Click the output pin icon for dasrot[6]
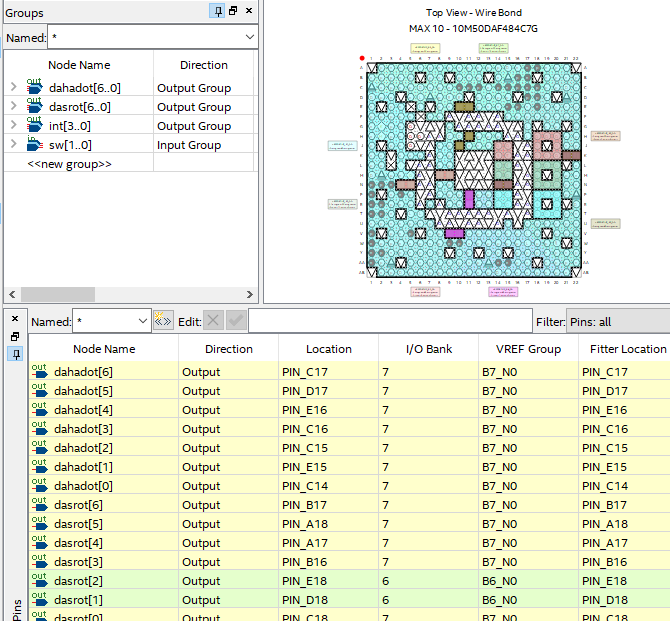Viewport: 670px width, 621px height. (x=40, y=504)
